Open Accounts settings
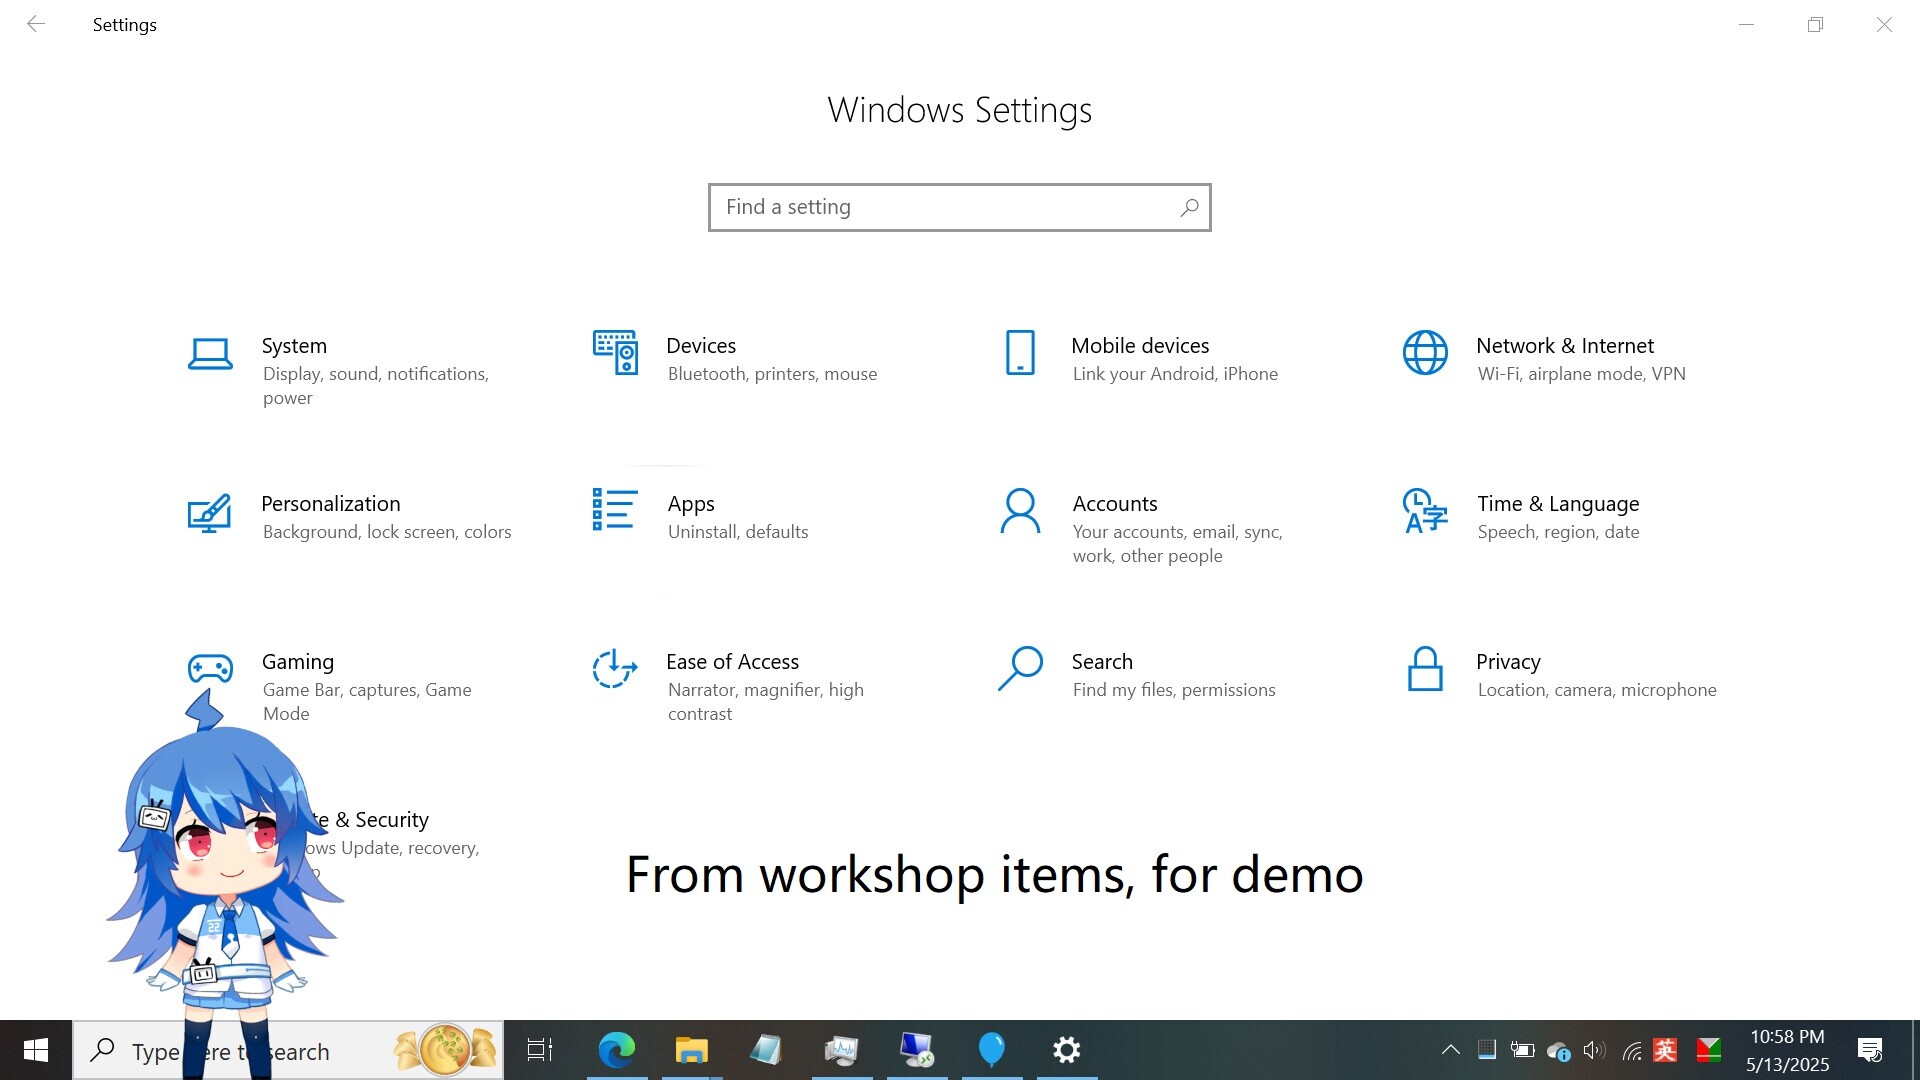 pos(1114,504)
